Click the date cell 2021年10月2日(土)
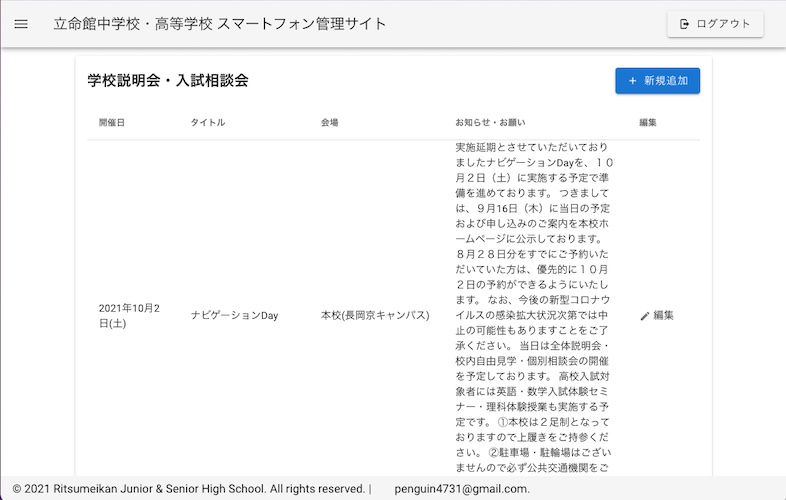 point(129,315)
